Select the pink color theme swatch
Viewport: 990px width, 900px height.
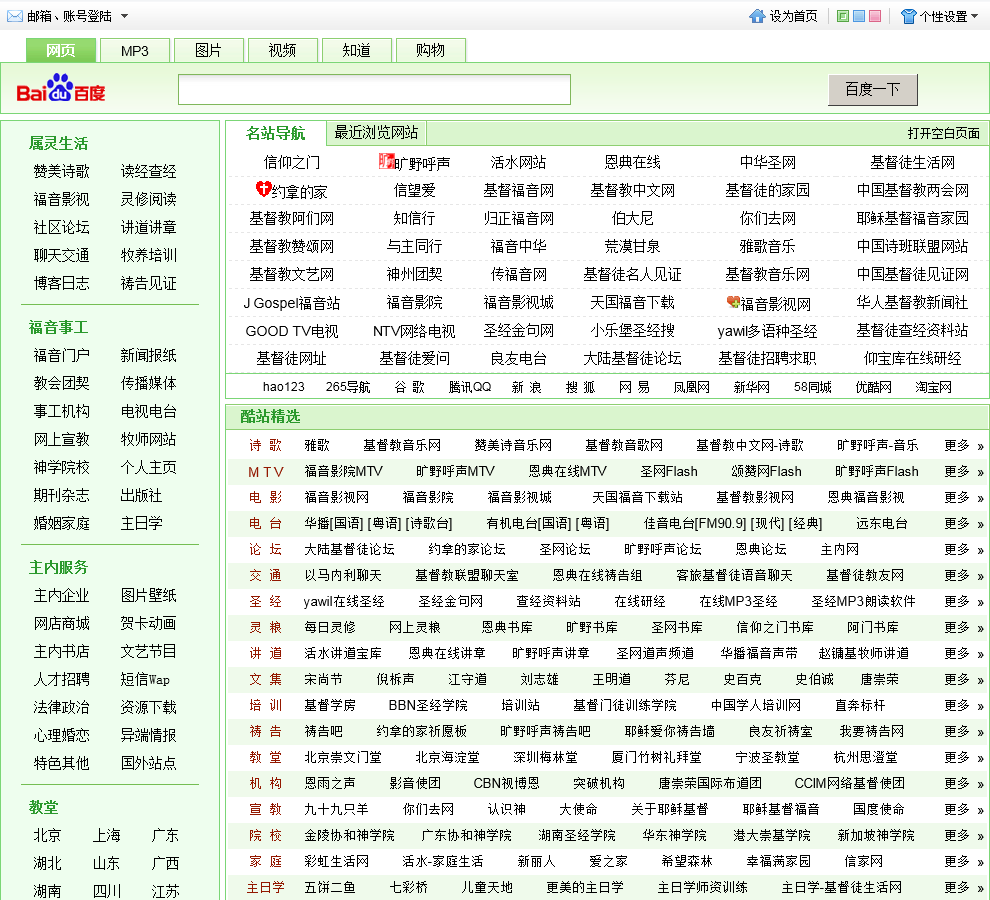click(874, 16)
